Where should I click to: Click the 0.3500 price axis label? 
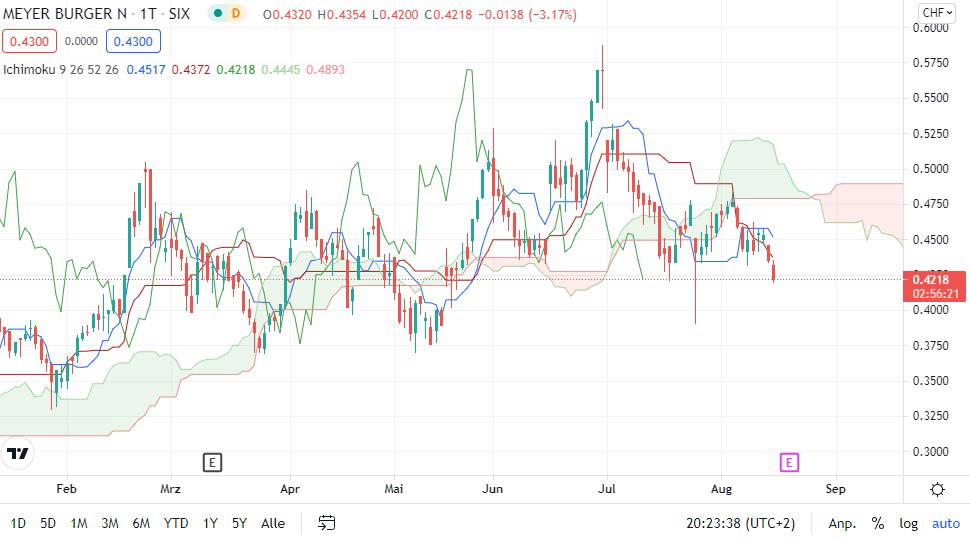tap(930, 380)
